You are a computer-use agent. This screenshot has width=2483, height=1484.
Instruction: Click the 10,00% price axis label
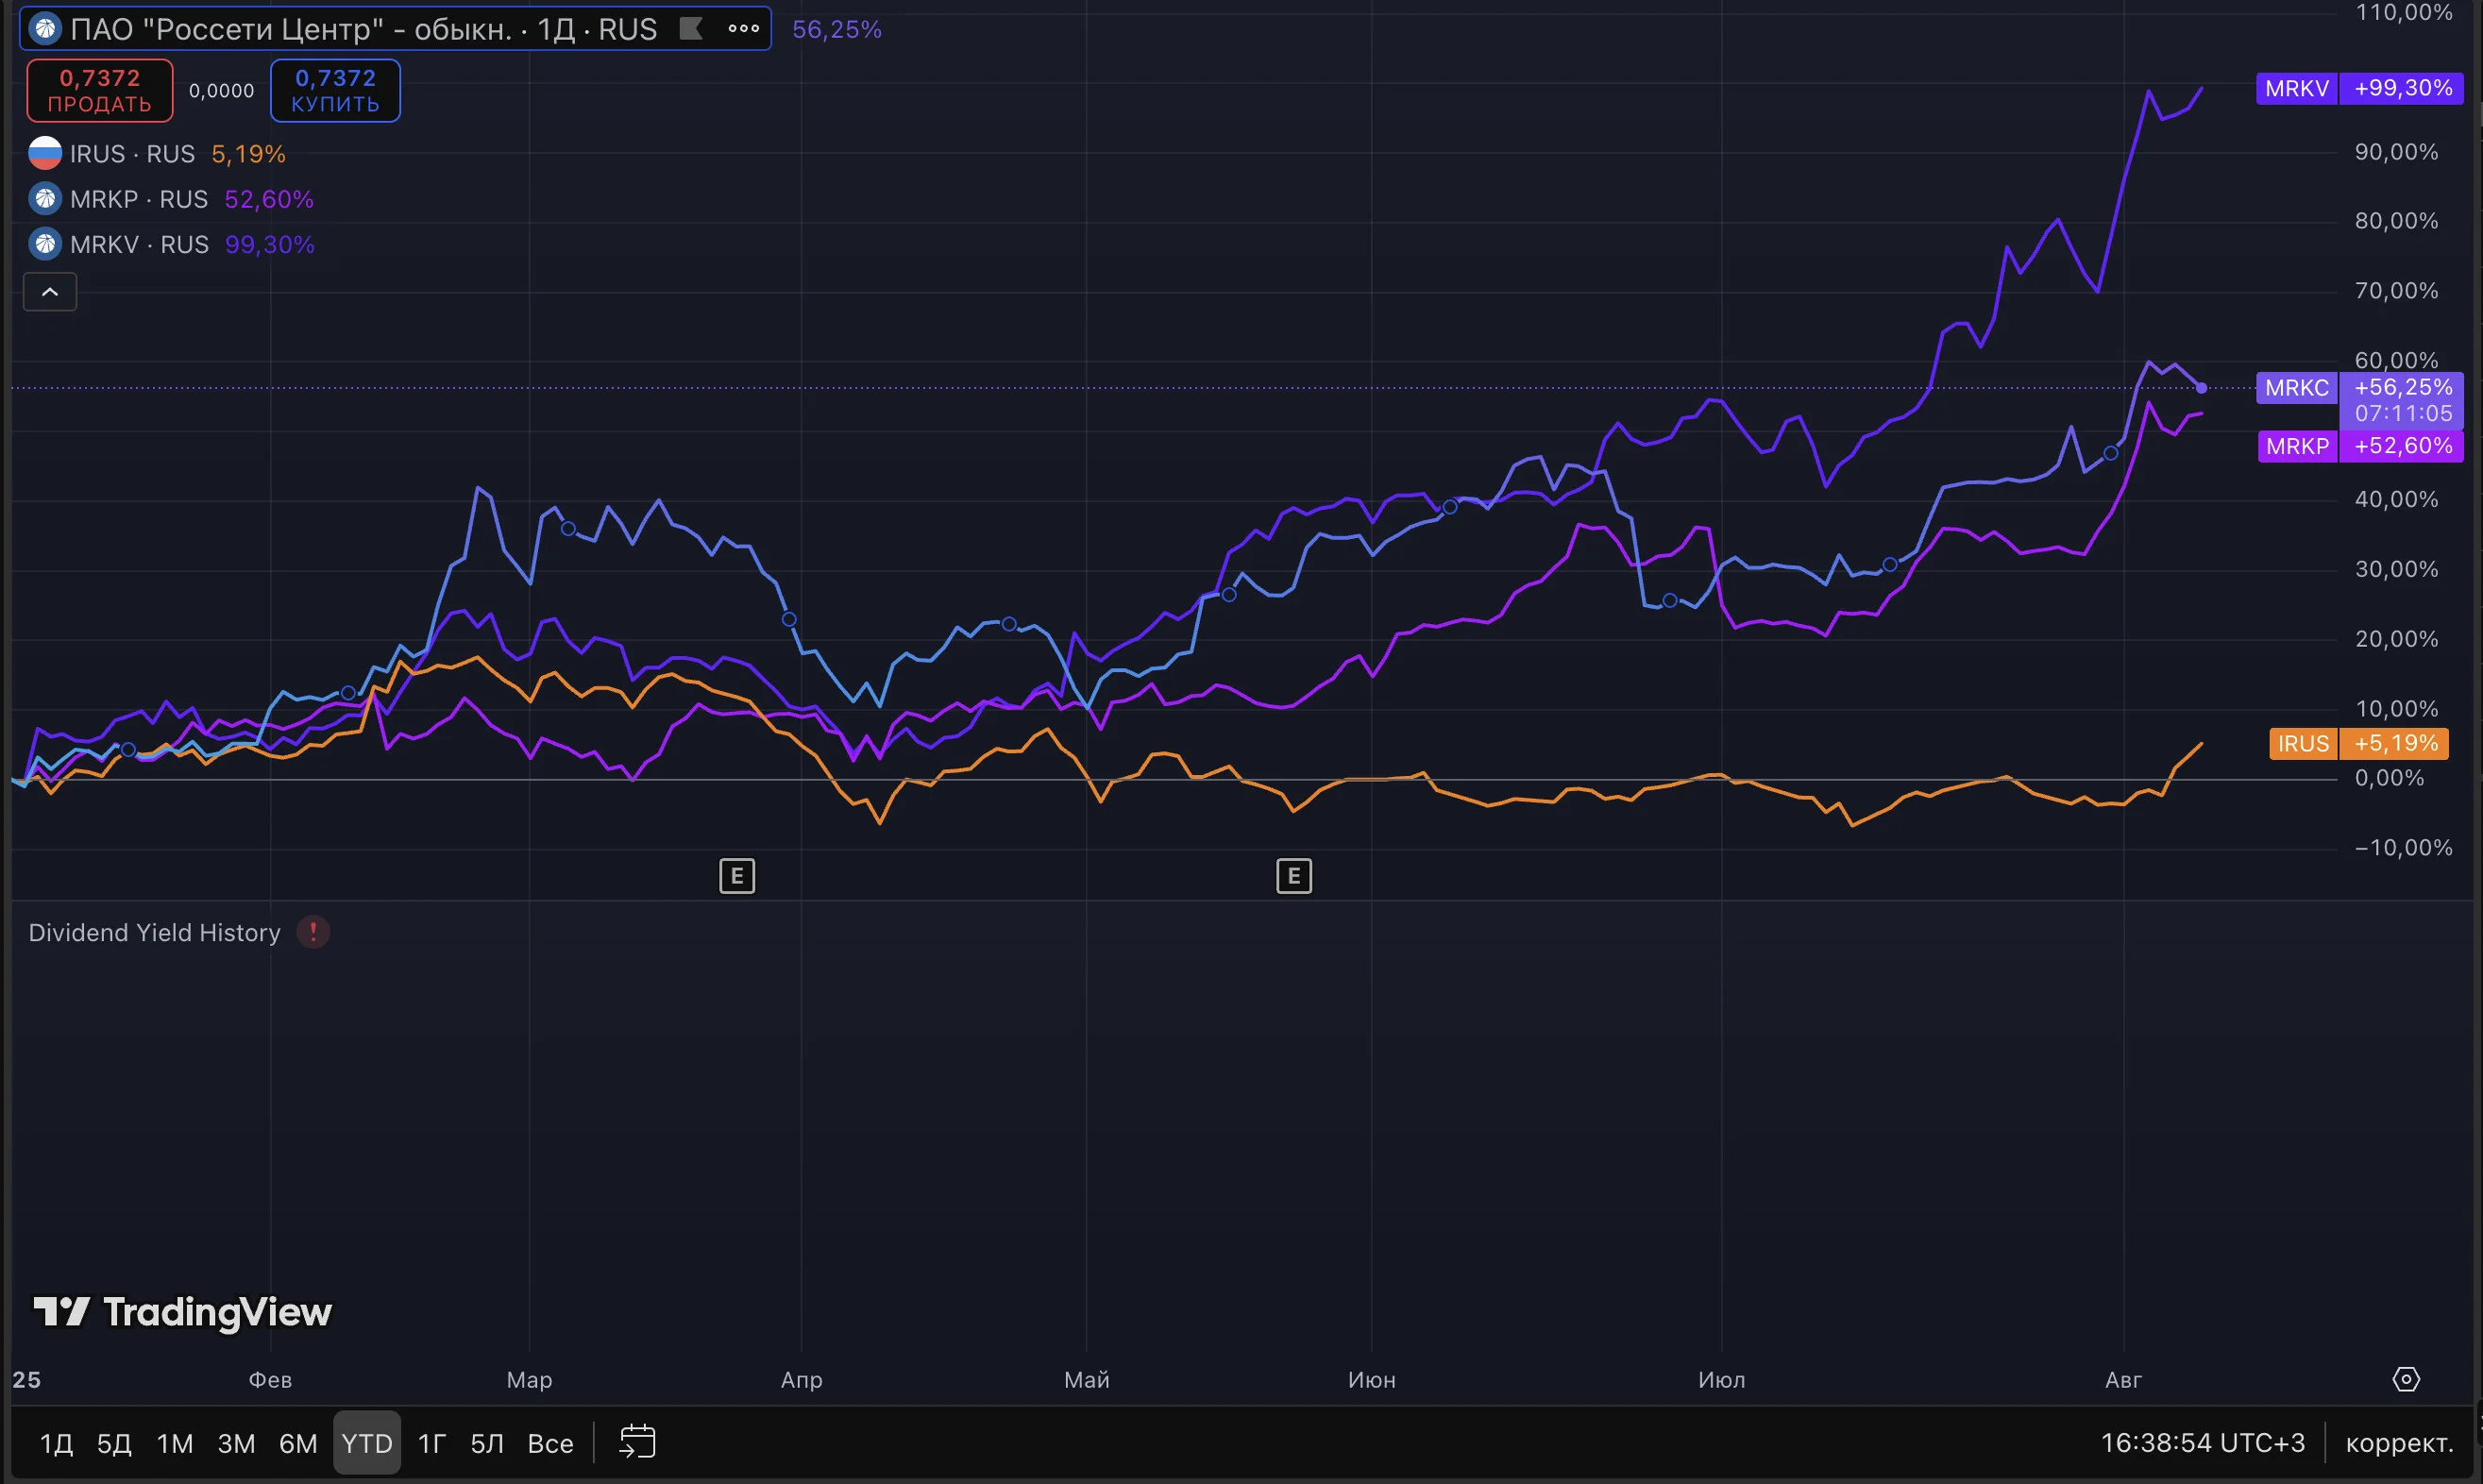tap(2396, 709)
